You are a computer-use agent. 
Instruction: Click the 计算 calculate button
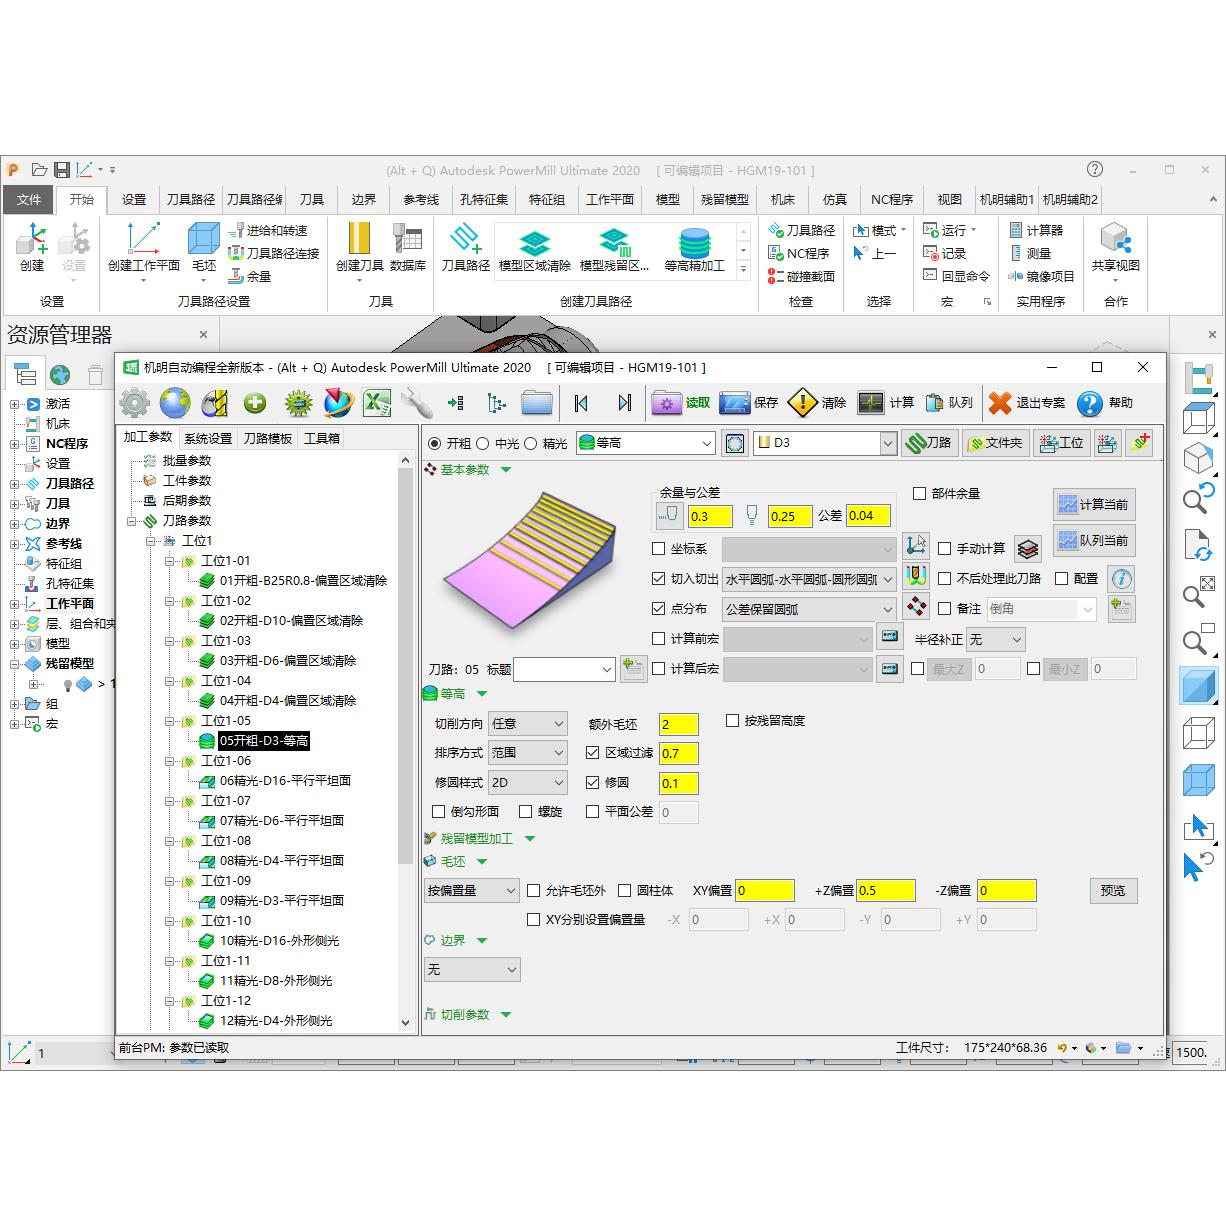(886, 403)
